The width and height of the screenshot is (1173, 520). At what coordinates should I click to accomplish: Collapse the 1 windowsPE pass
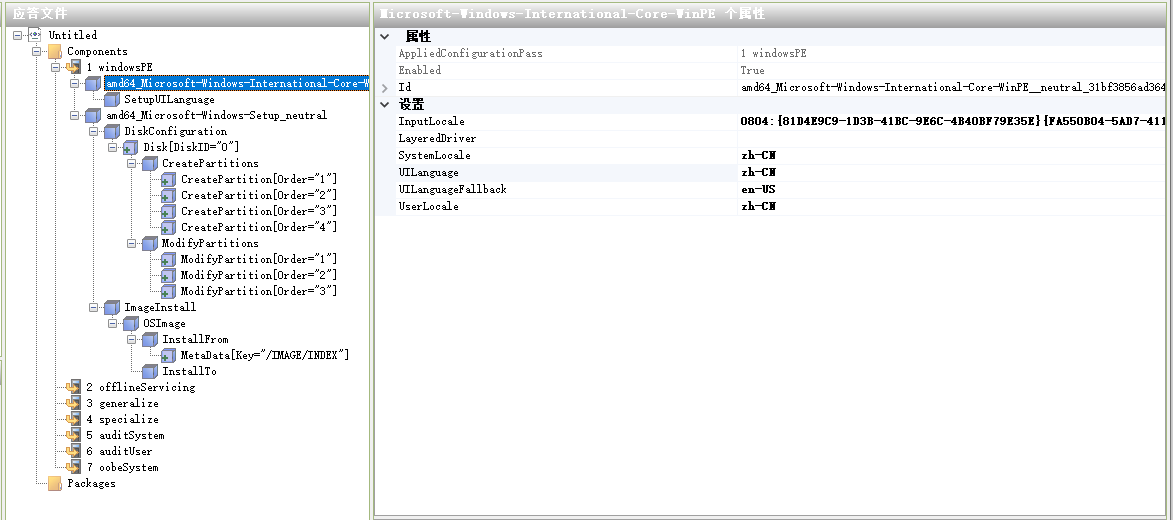coord(55,67)
